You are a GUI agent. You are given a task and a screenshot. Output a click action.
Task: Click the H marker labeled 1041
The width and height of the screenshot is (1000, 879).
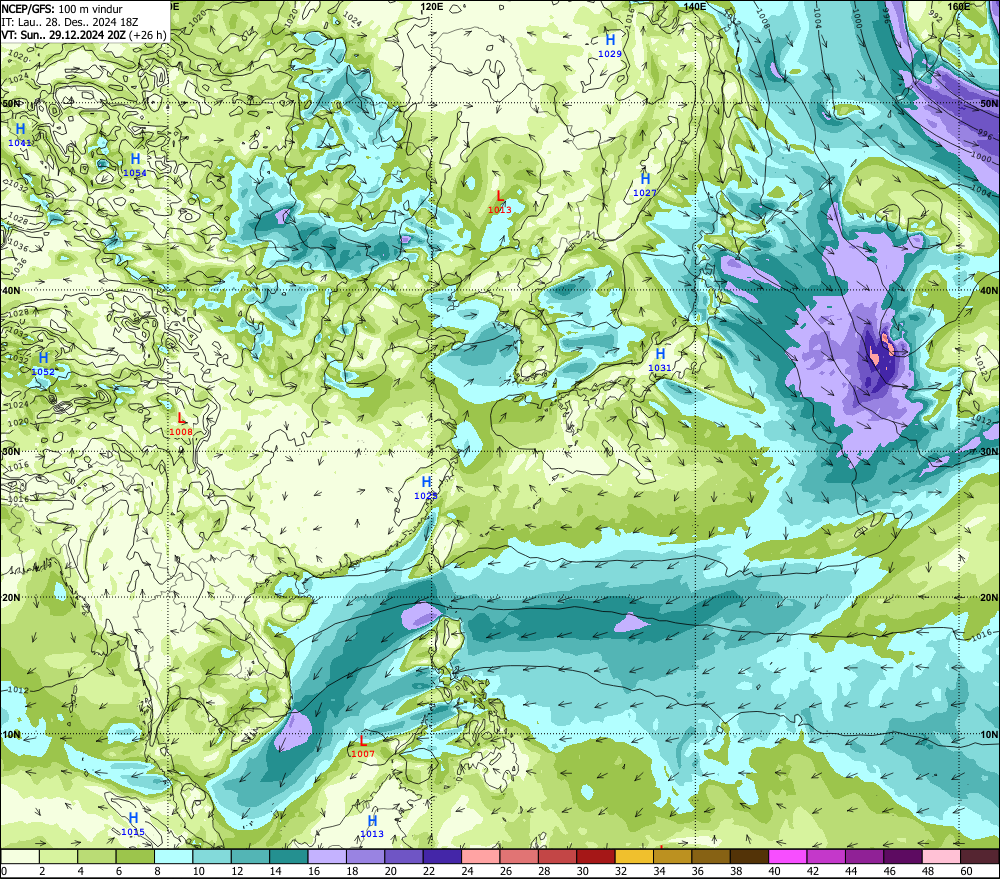[x=20, y=129]
